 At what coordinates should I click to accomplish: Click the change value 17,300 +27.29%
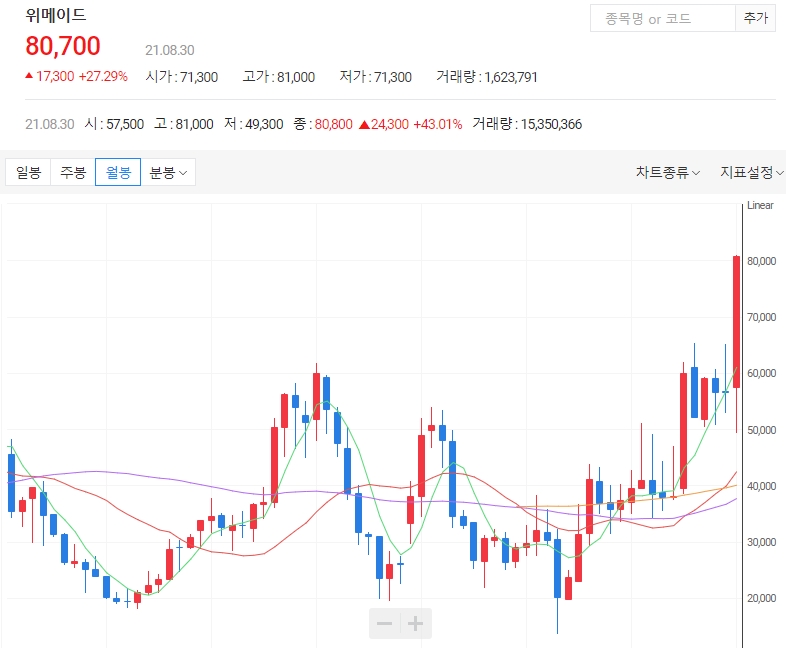tap(76, 76)
